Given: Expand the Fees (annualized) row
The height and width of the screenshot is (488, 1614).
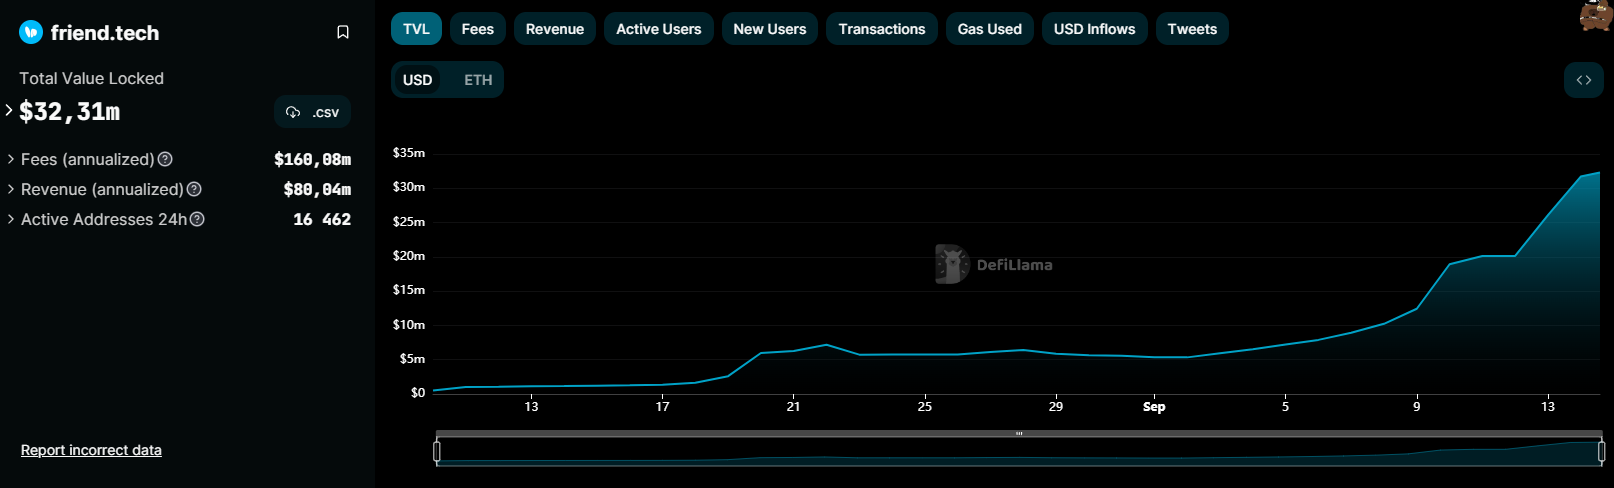Looking at the screenshot, I should click(x=11, y=159).
